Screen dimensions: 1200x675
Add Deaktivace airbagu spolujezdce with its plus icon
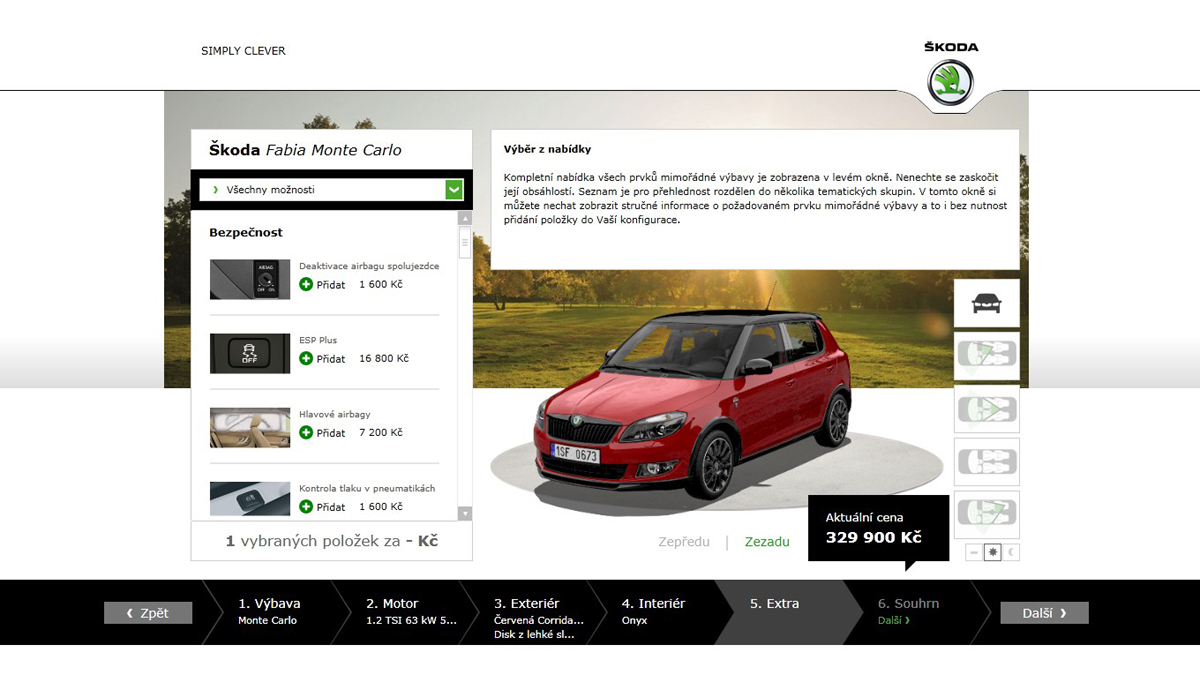pyautogui.click(x=306, y=285)
